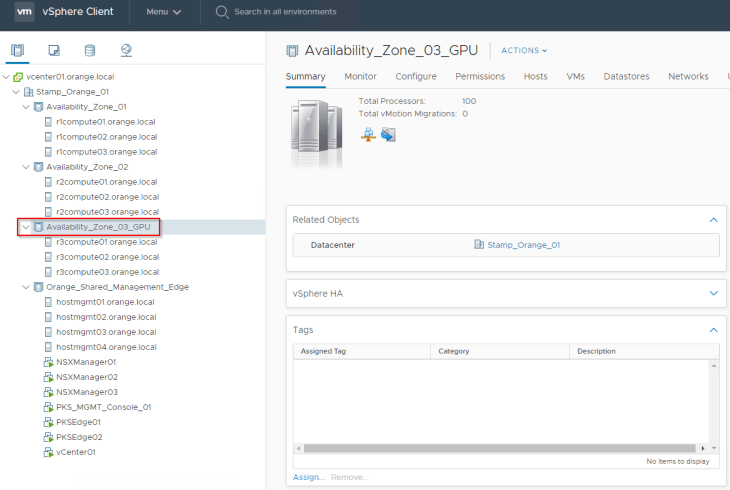The image size is (730, 490).
Task: Click the Tags table horizontal scrollbar
Action: click(x=500, y=448)
